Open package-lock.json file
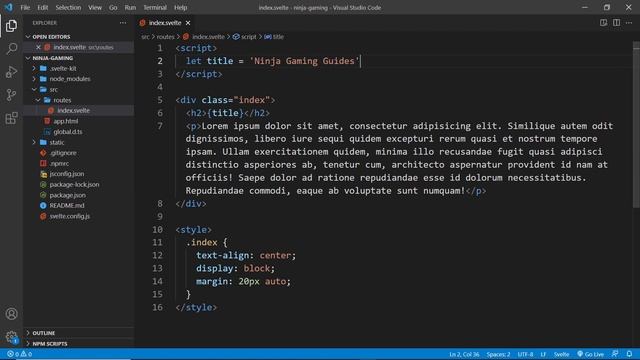The width and height of the screenshot is (640, 360). tap(74, 184)
